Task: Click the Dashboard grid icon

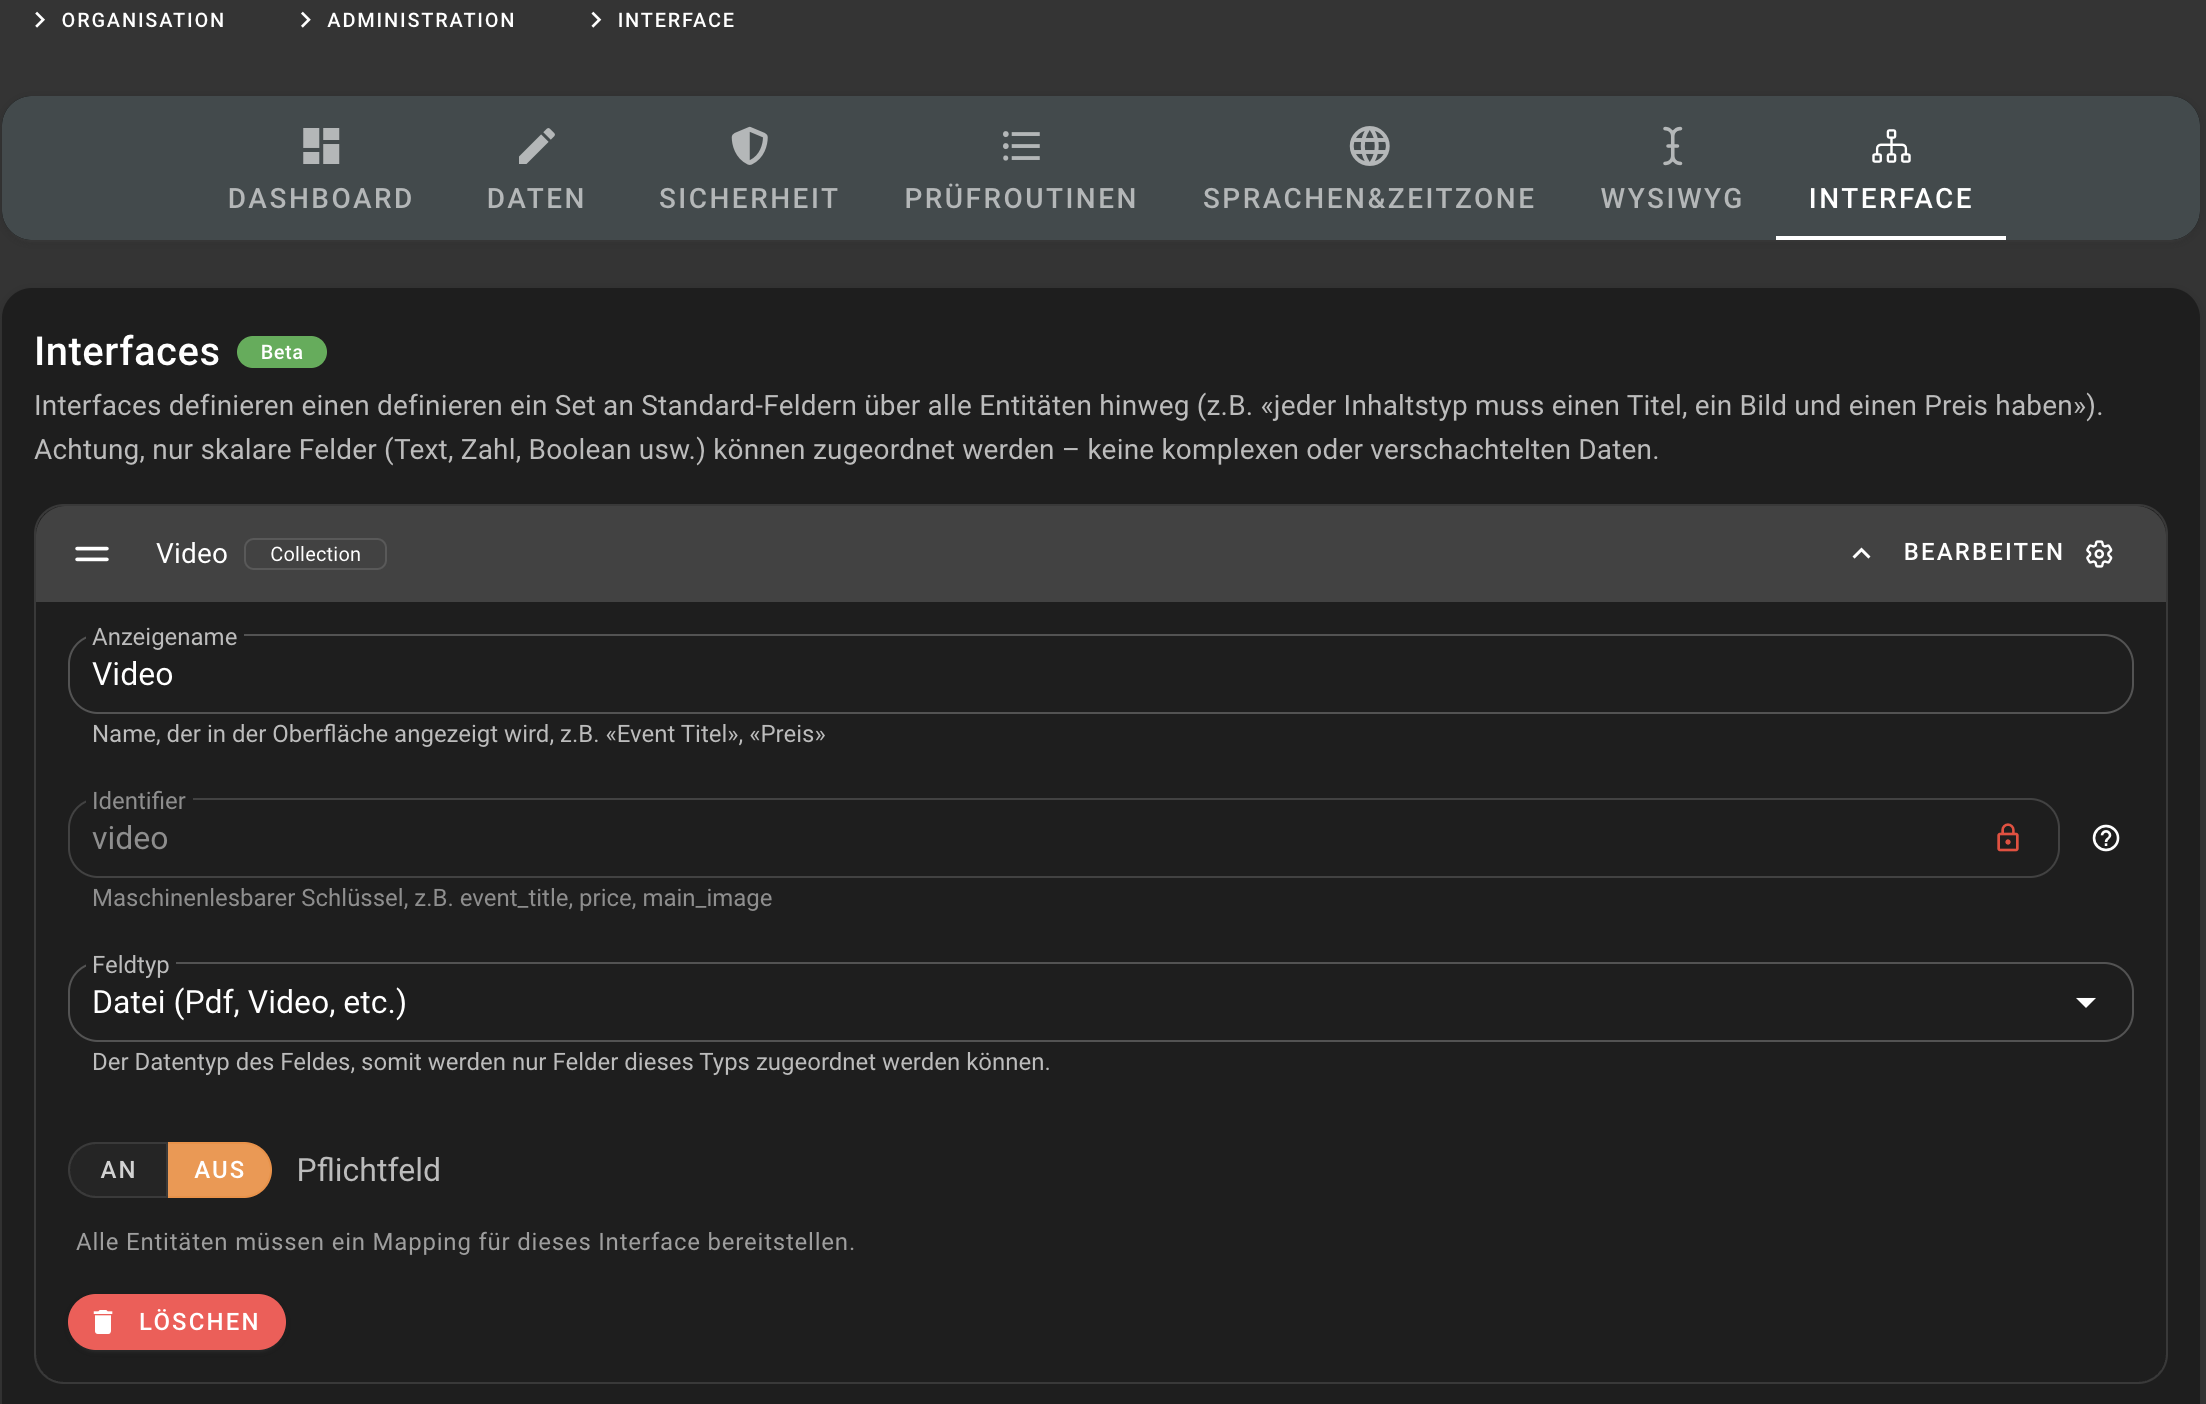Action: [321, 146]
